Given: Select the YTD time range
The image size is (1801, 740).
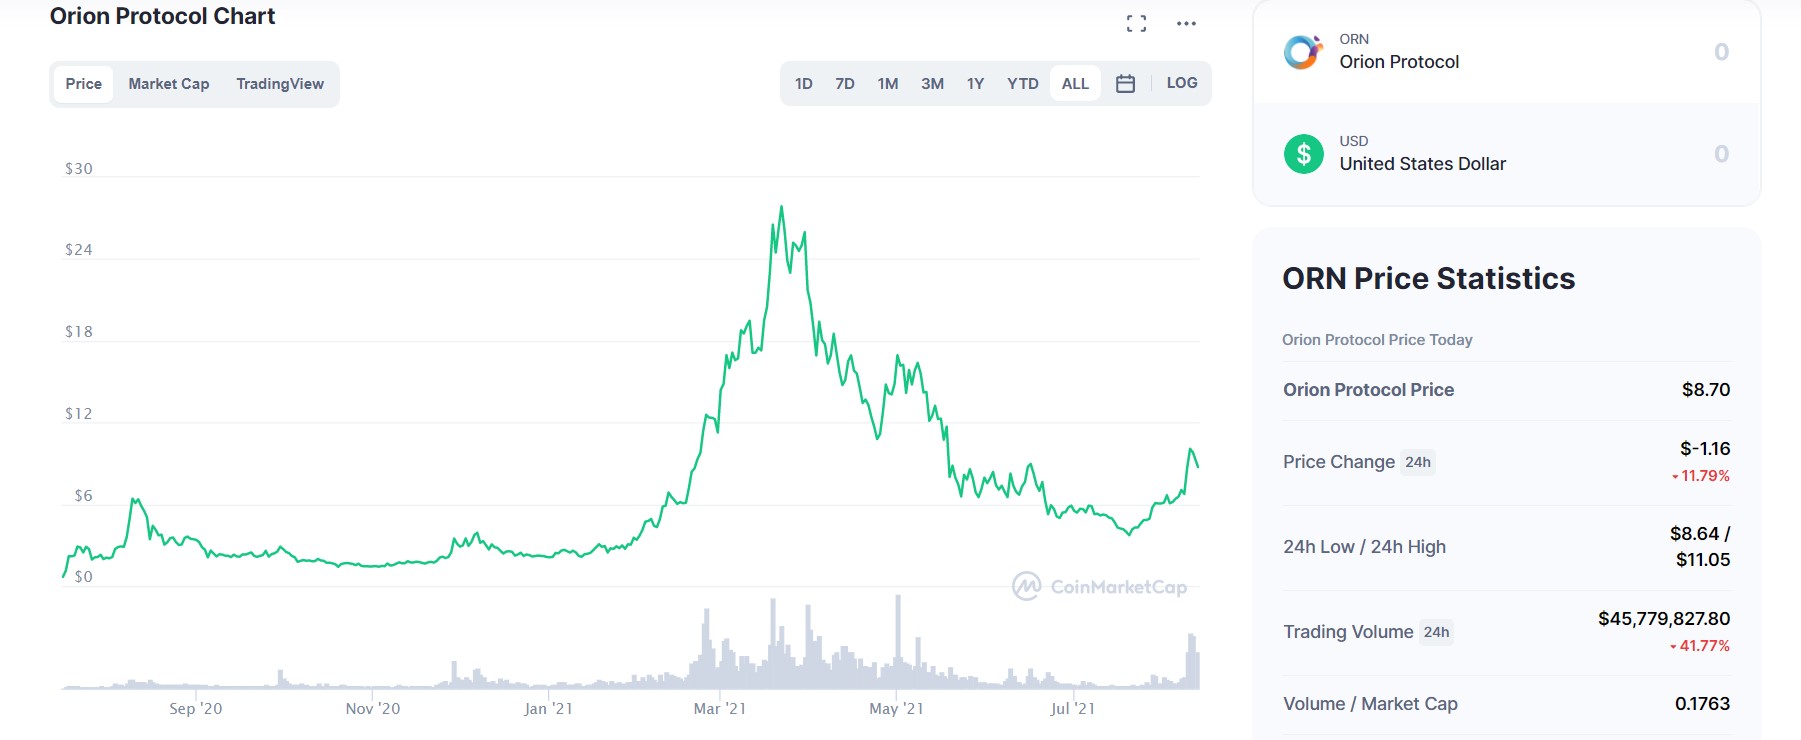Looking at the screenshot, I should point(1021,83).
